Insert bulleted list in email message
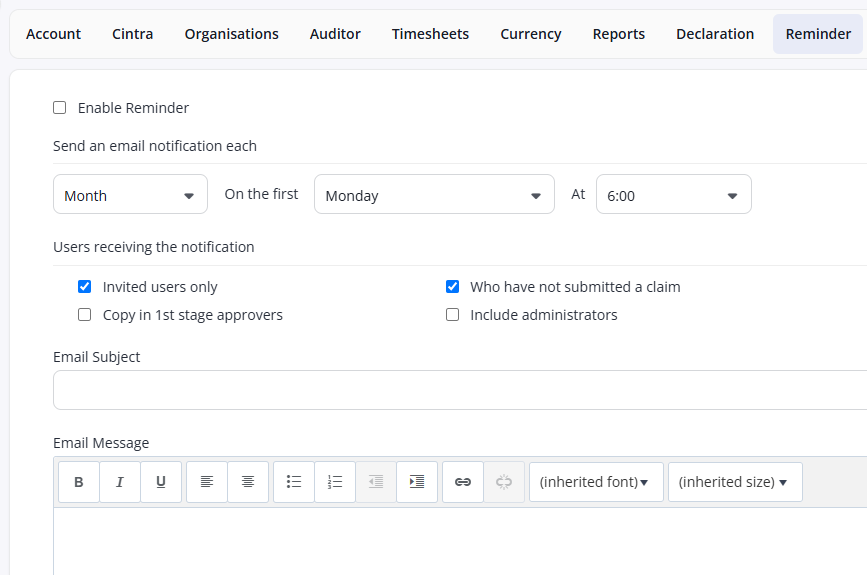The height and width of the screenshot is (575, 867). [294, 482]
